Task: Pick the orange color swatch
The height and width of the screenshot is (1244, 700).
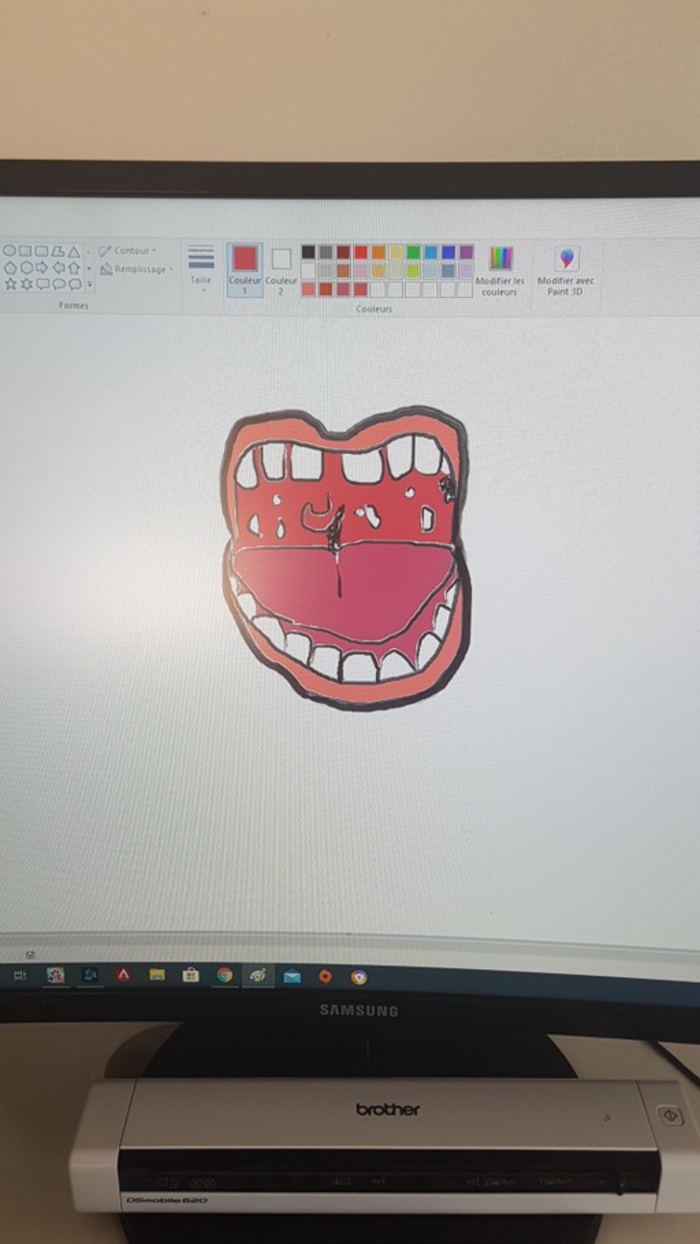Action: [378, 252]
